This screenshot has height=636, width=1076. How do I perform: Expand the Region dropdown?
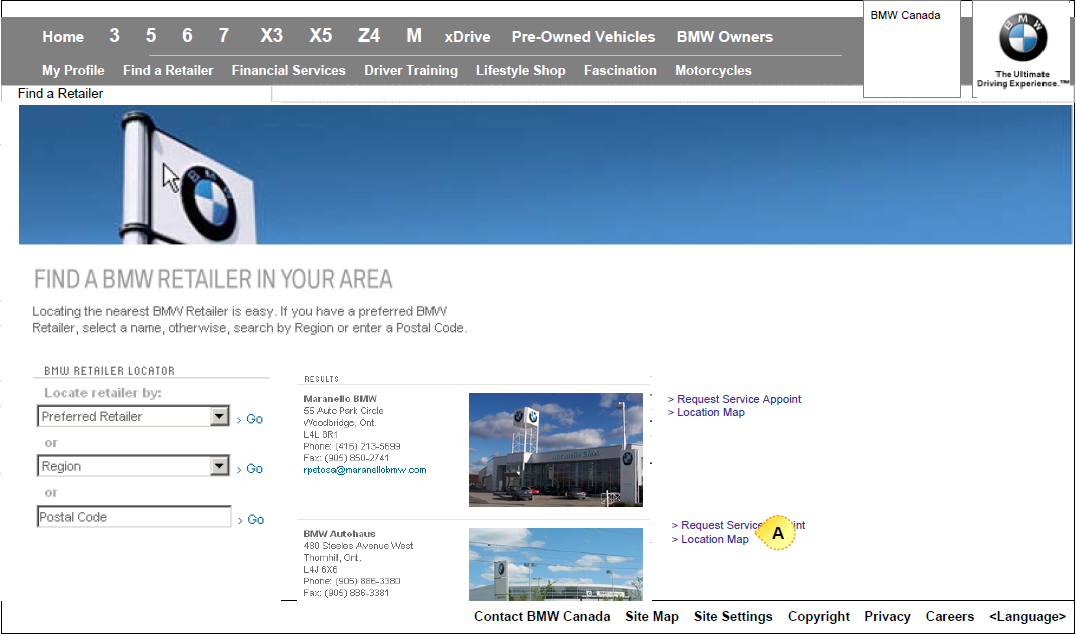pyautogui.click(x=220, y=467)
